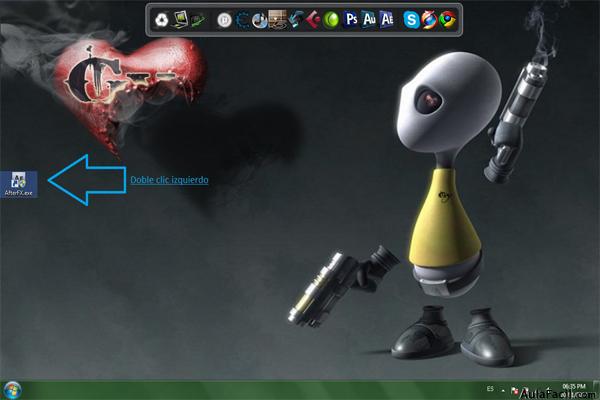Viewport: 600px width, 400px height.
Task: Click the ES language indicator
Action: click(x=490, y=389)
